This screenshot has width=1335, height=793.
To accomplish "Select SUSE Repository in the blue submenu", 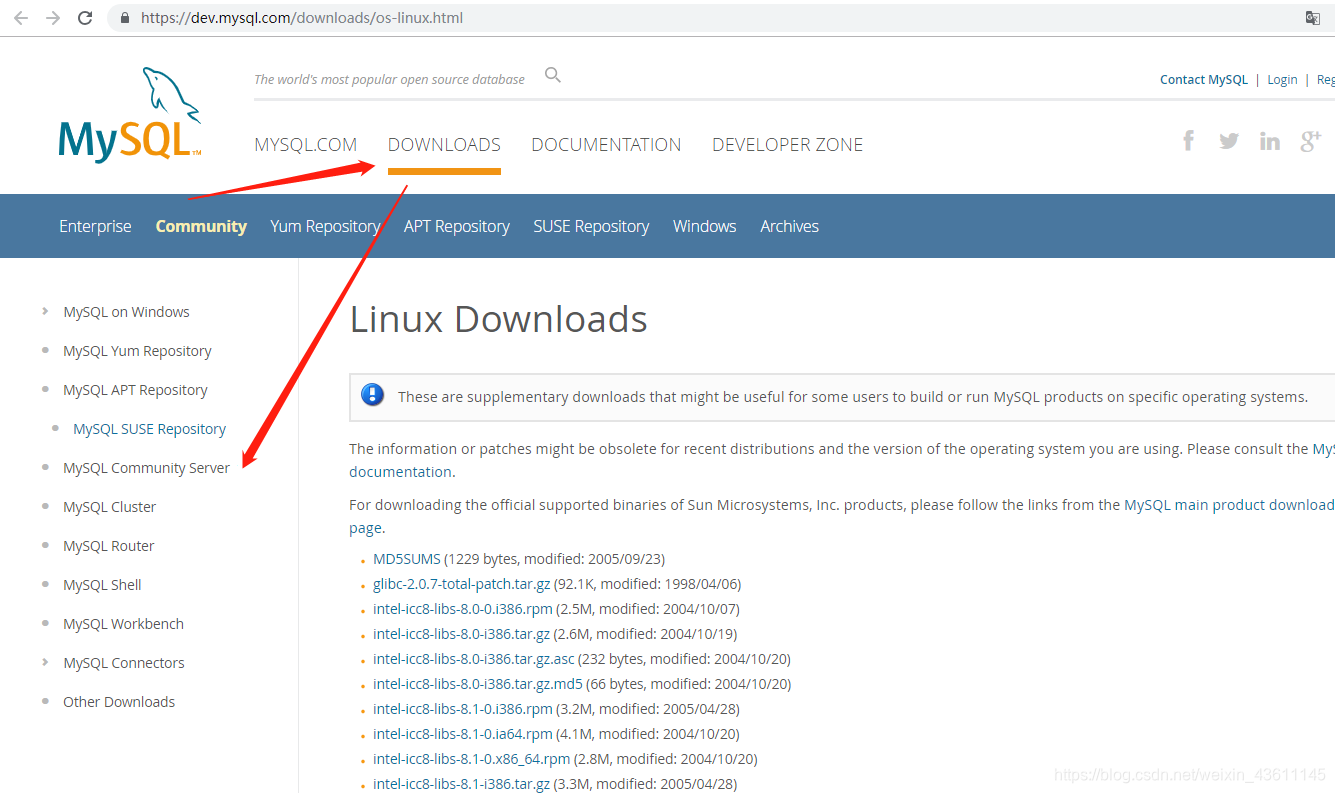I will pos(591,226).
